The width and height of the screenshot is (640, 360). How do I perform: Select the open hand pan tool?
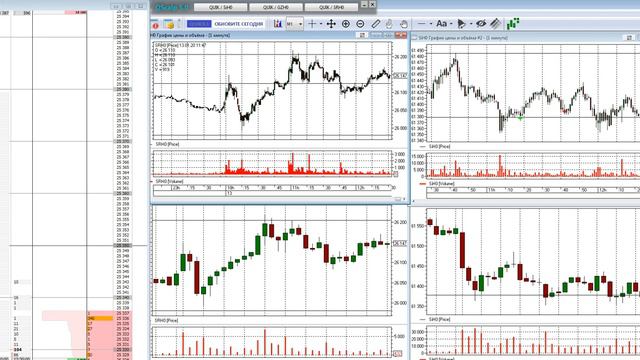404,24
